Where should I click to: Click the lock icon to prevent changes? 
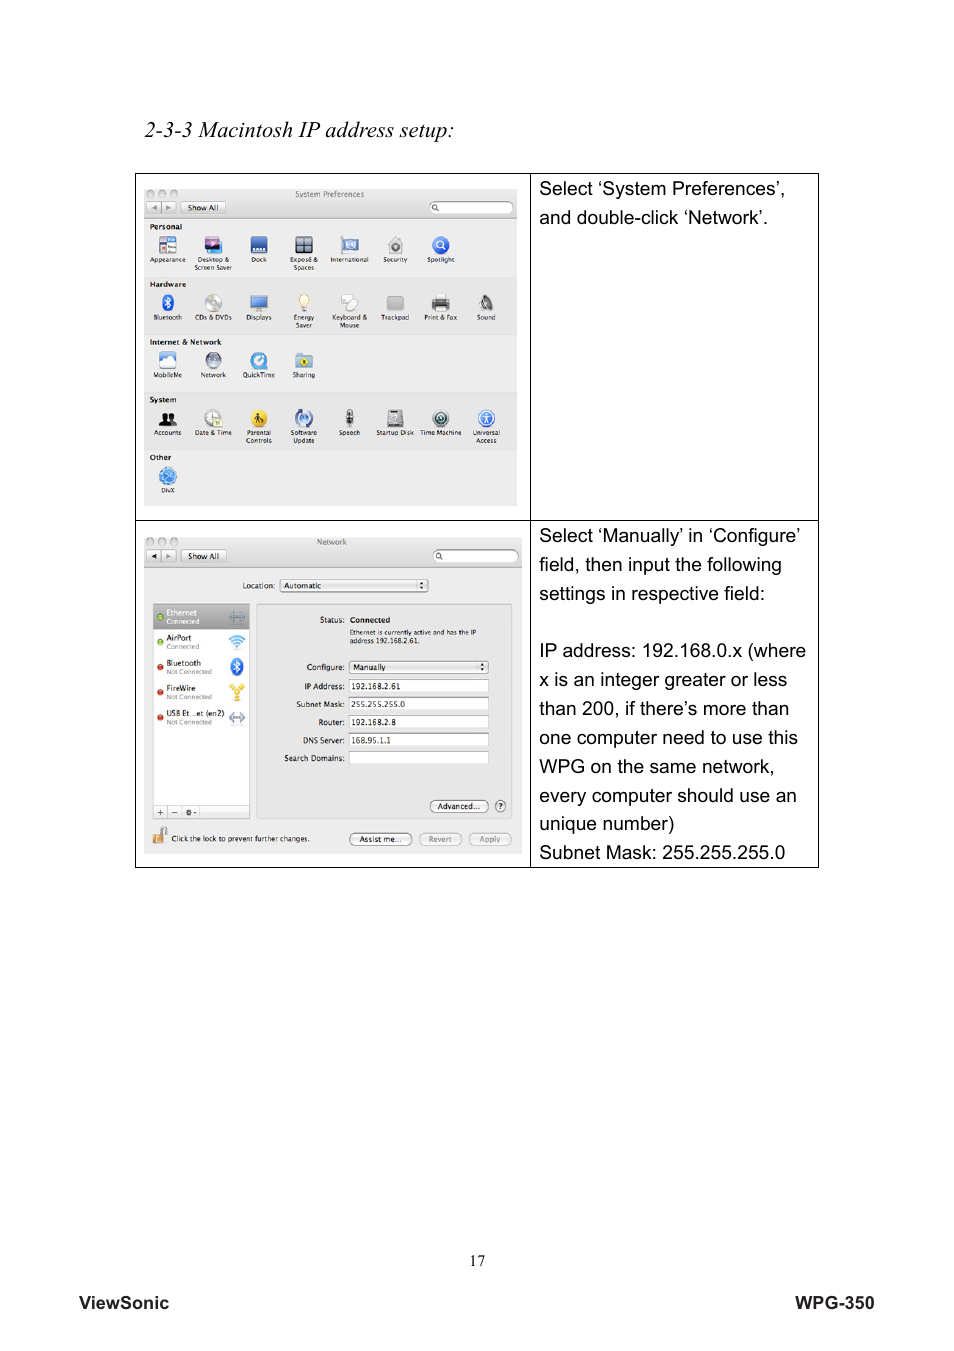(x=159, y=836)
